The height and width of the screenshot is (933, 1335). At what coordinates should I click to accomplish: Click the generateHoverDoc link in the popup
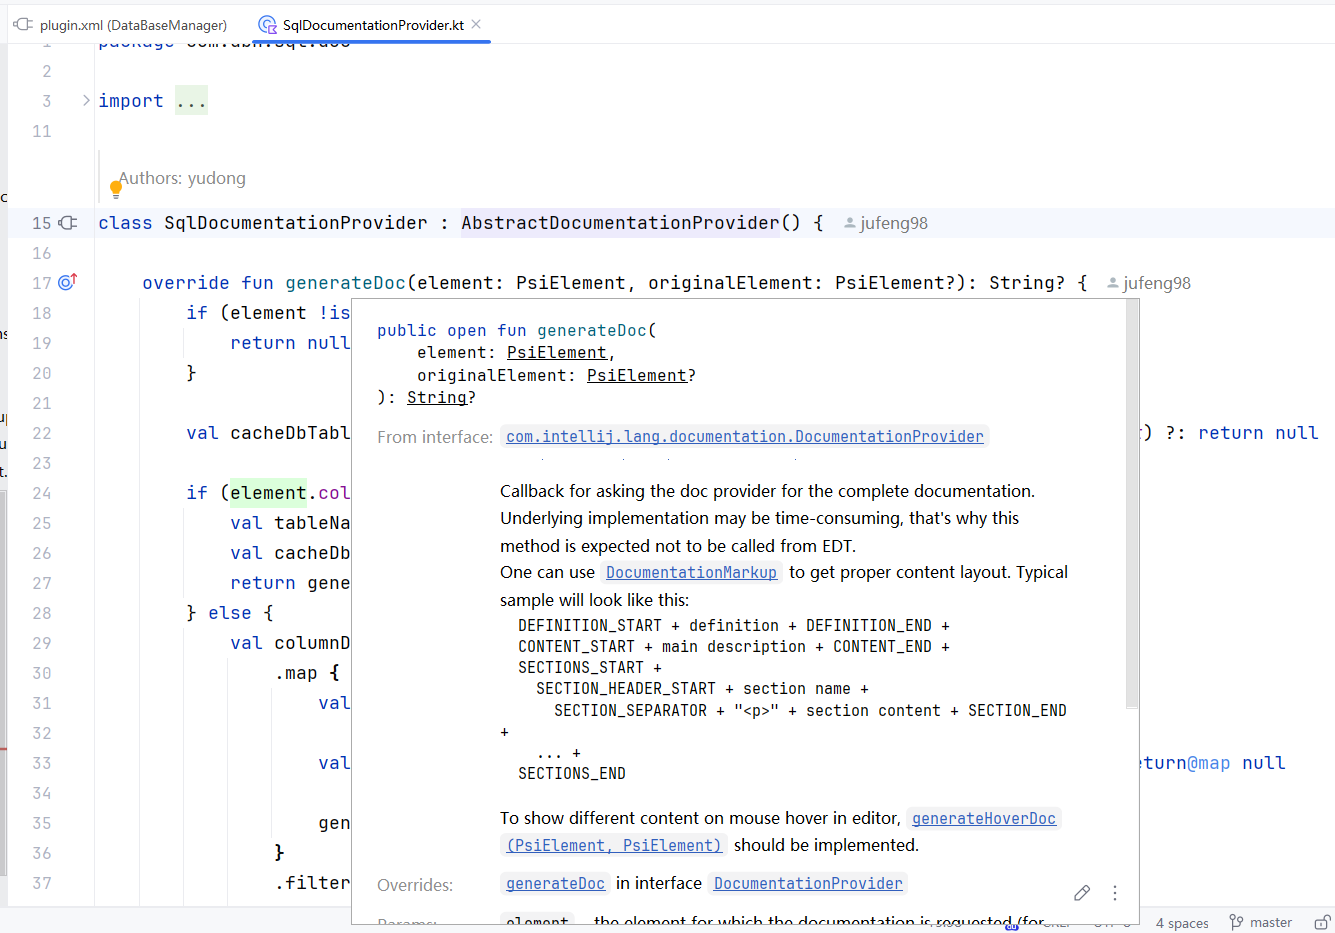pyautogui.click(x=983, y=818)
